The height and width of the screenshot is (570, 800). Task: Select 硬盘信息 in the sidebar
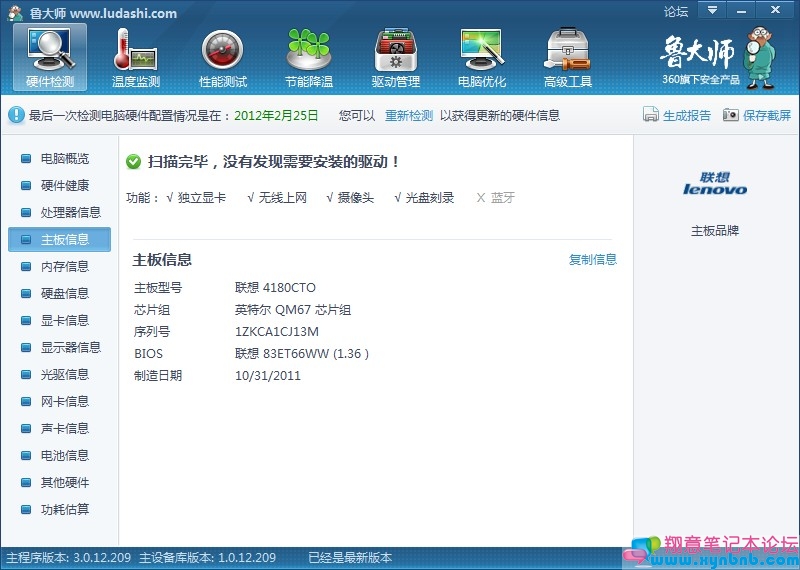[59, 293]
